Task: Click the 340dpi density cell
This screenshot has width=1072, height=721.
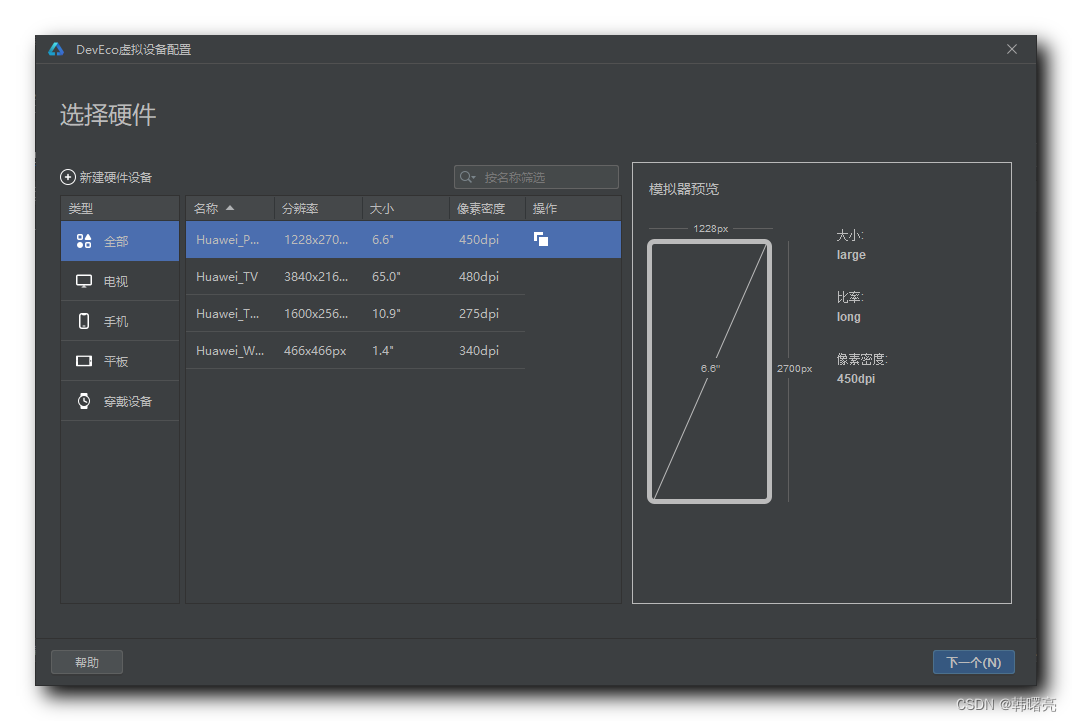Action: point(479,350)
